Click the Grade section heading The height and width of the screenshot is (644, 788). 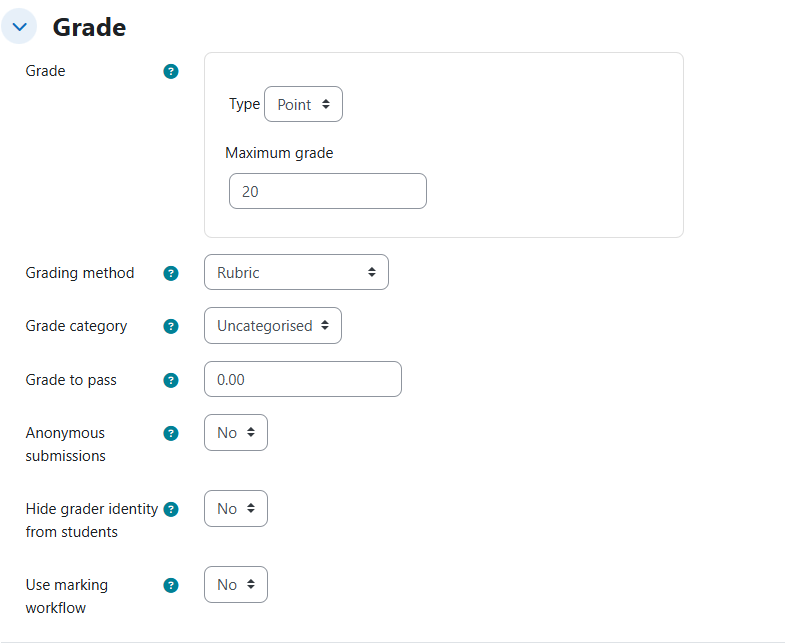tap(89, 27)
